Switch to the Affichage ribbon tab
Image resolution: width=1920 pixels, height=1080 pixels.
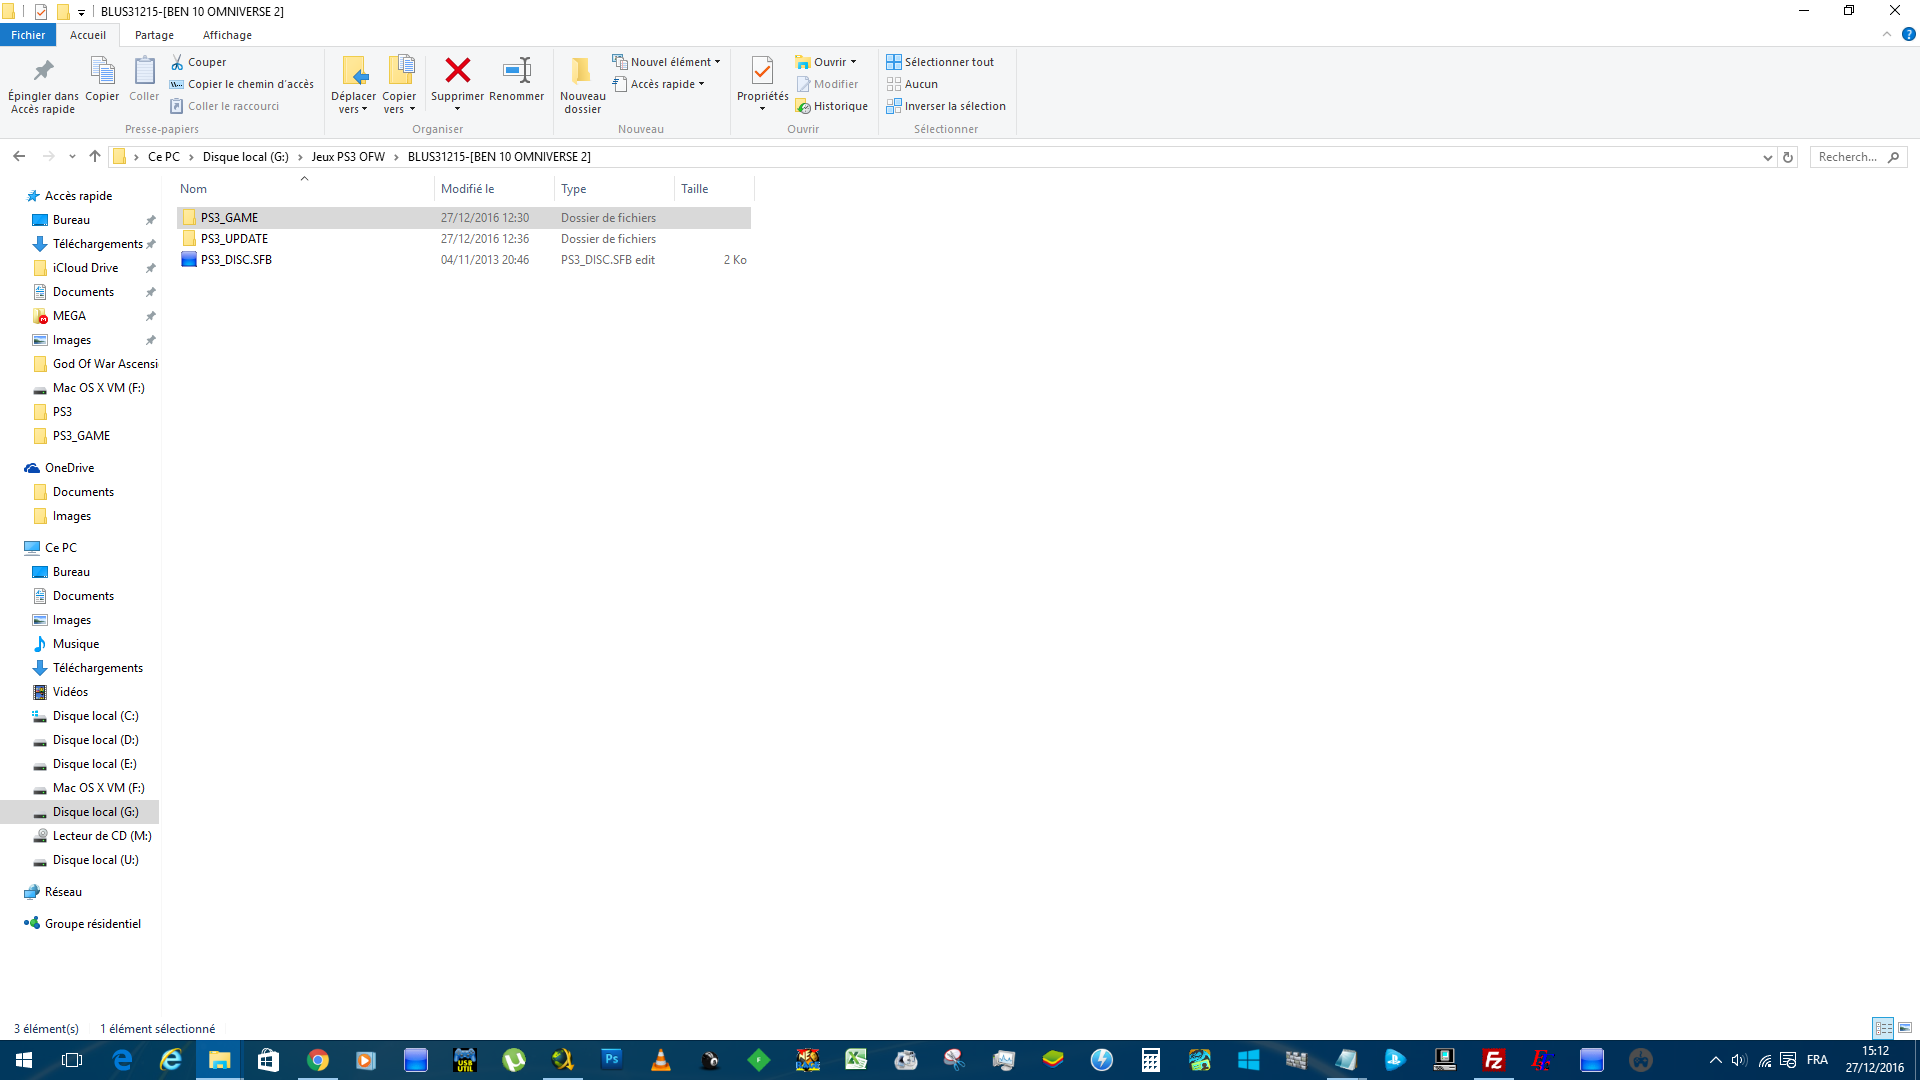pyautogui.click(x=227, y=35)
